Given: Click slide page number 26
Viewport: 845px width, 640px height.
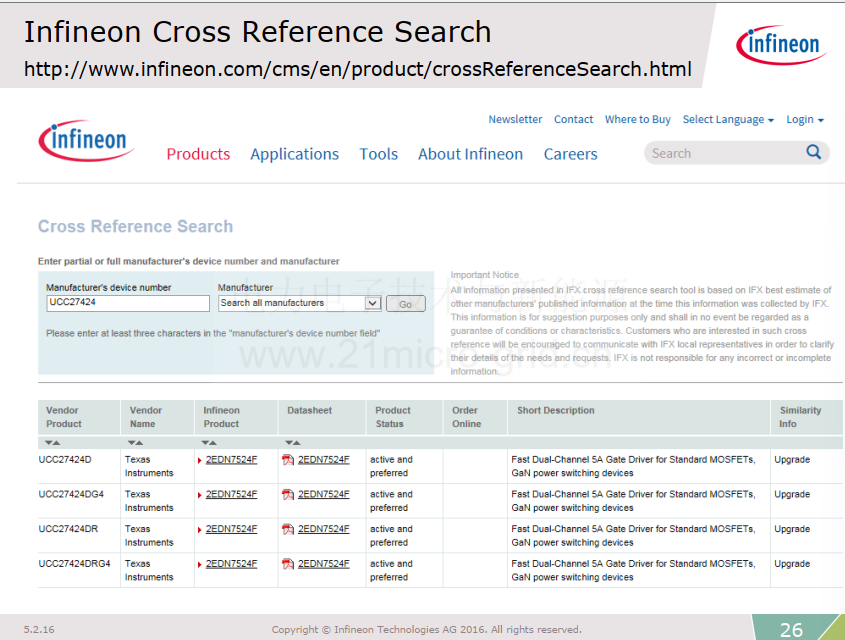Looking at the screenshot, I should 791,629.
